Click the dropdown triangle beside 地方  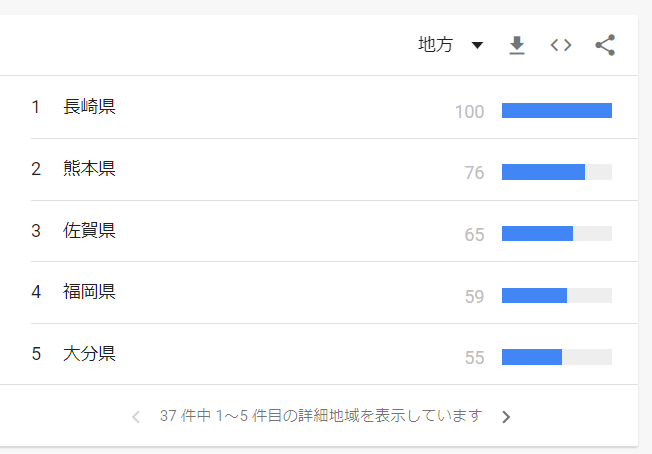477,45
